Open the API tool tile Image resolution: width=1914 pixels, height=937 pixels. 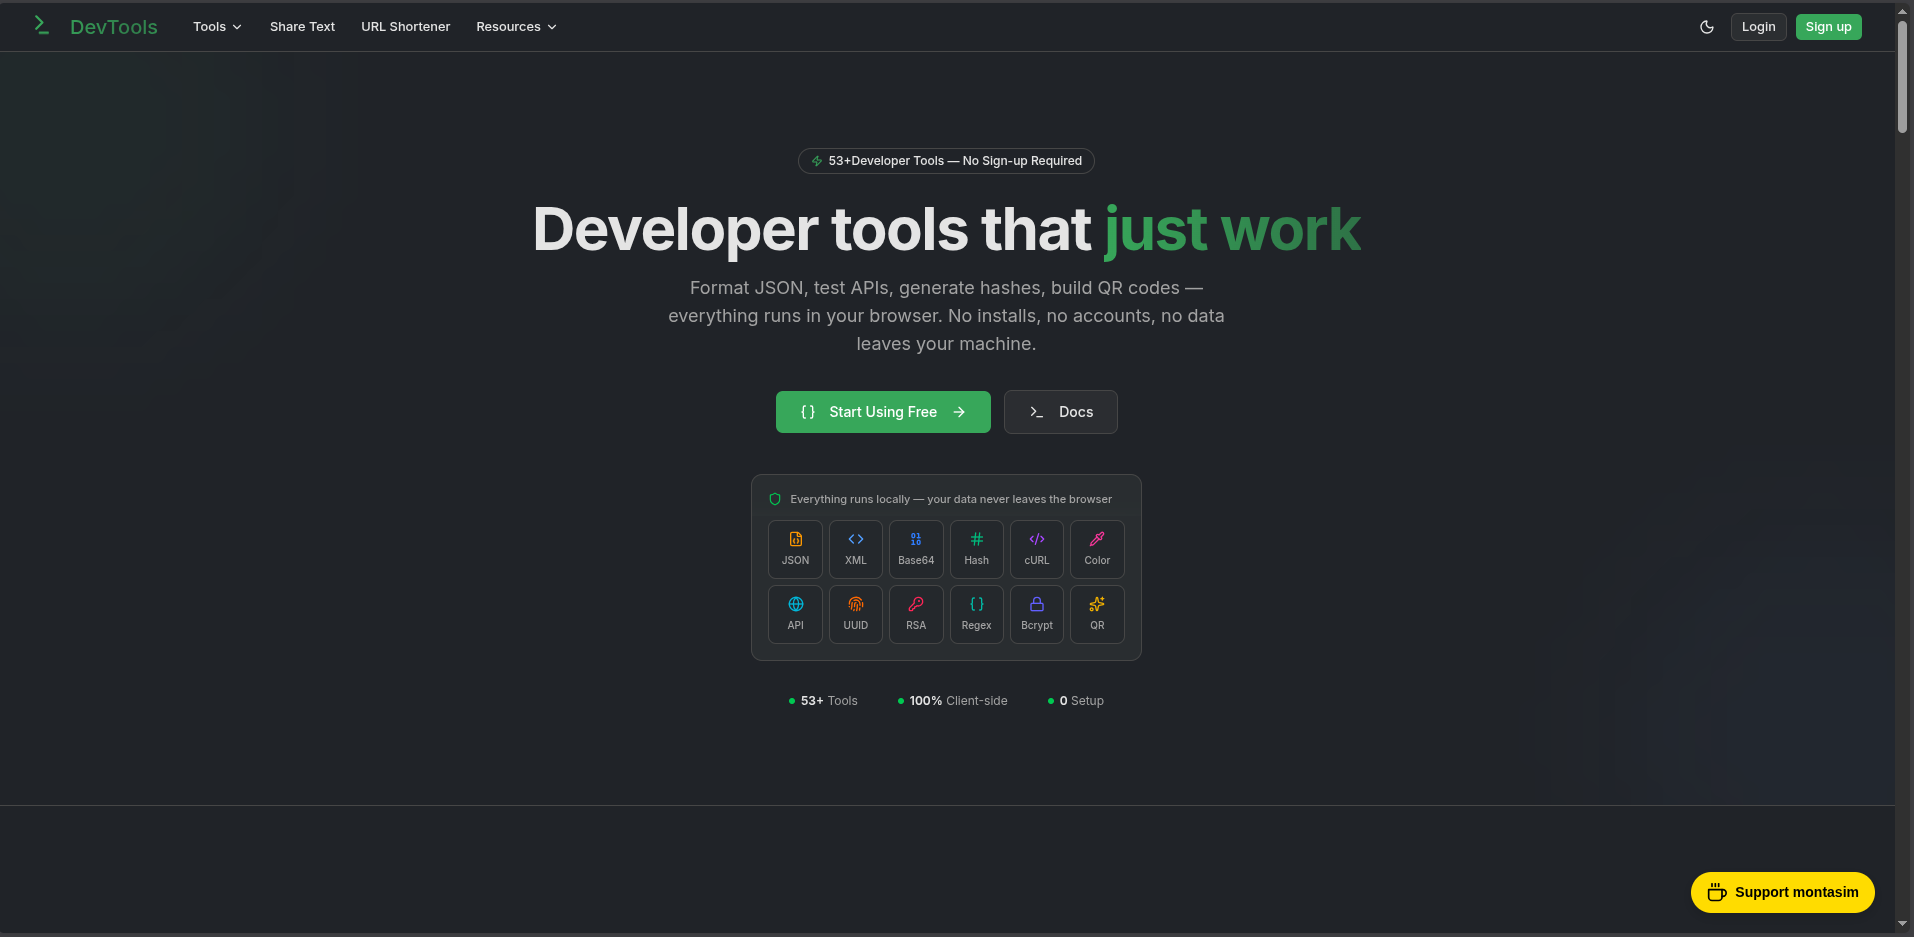click(x=795, y=614)
